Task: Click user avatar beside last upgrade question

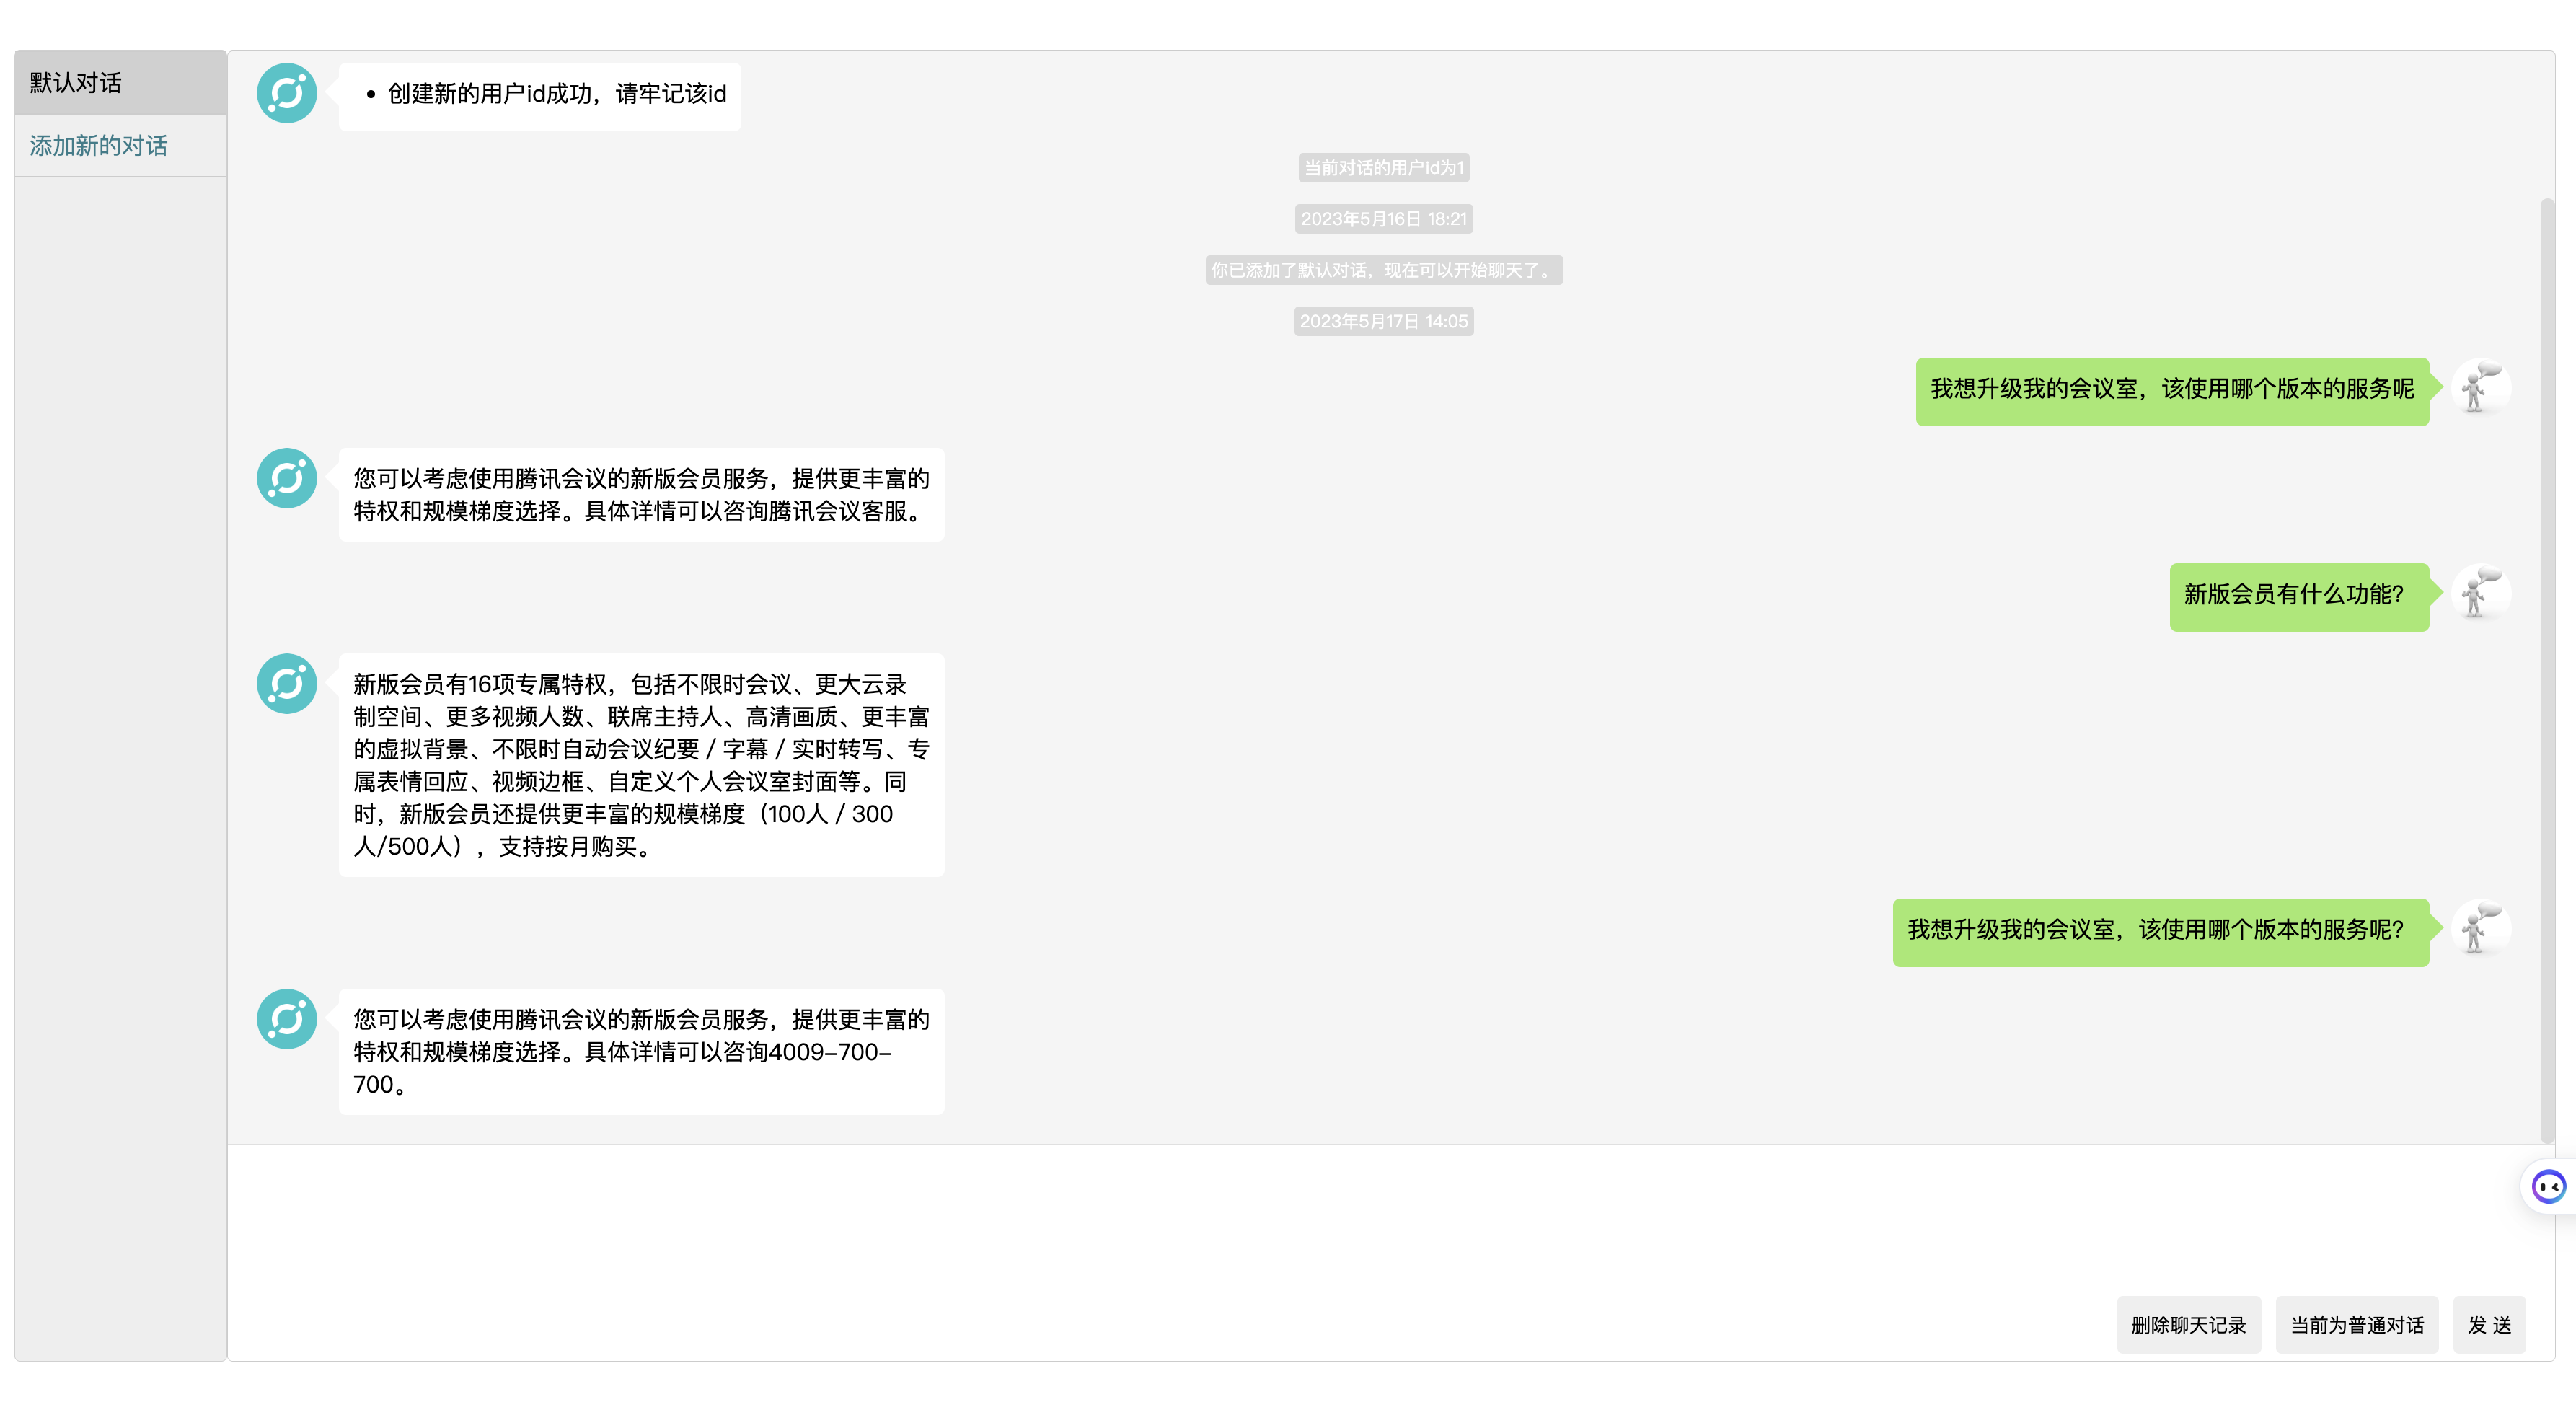Action: click(x=2481, y=929)
